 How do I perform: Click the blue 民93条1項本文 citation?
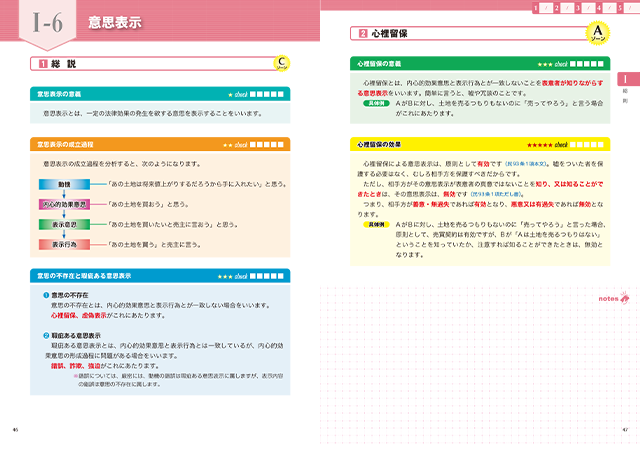click(526, 164)
